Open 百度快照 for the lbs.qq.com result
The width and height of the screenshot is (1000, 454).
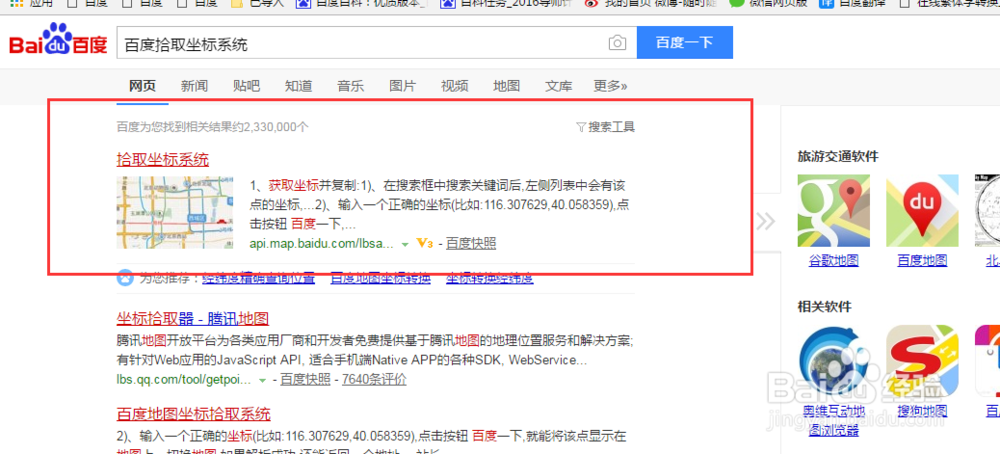click(305, 380)
